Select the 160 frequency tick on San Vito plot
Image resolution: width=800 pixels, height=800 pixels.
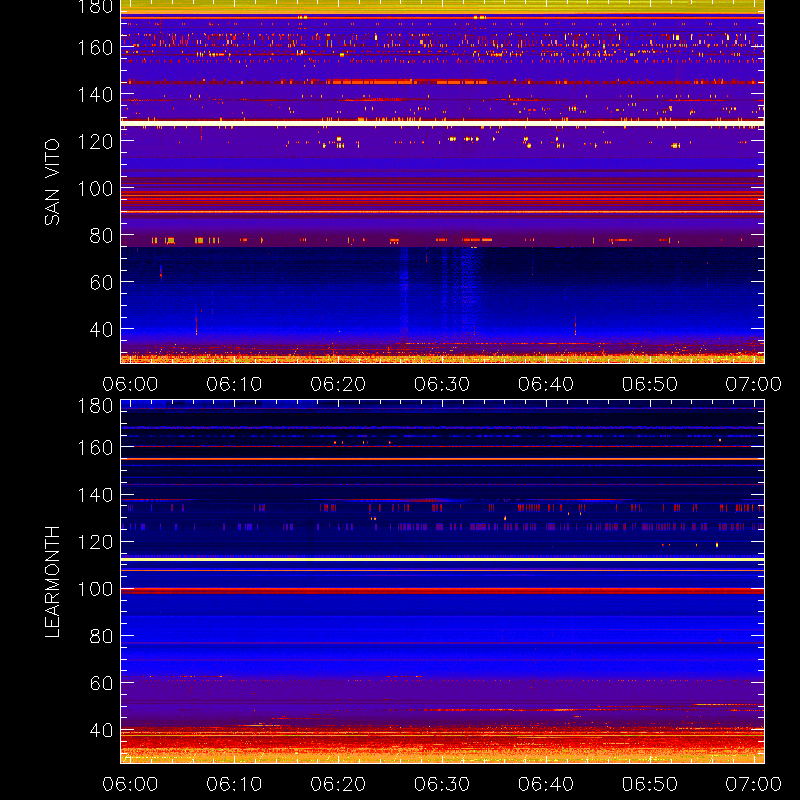(x=95, y=48)
